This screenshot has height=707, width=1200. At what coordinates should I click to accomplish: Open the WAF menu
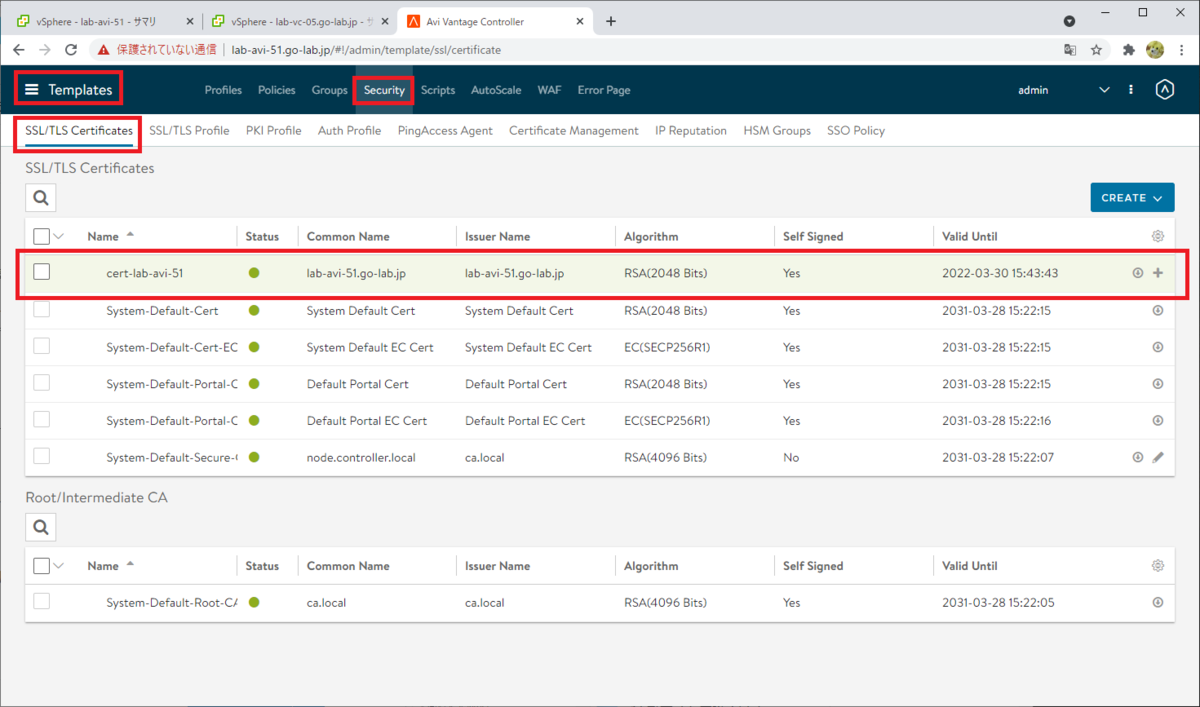549,90
